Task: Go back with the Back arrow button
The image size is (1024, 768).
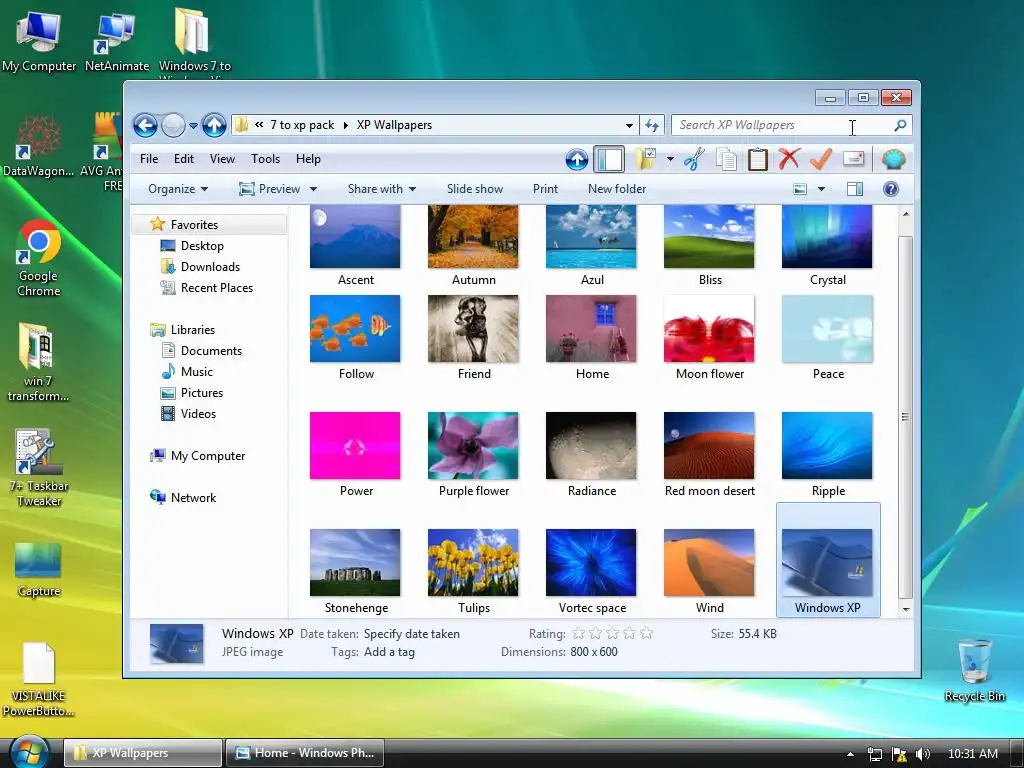Action: (146, 125)
